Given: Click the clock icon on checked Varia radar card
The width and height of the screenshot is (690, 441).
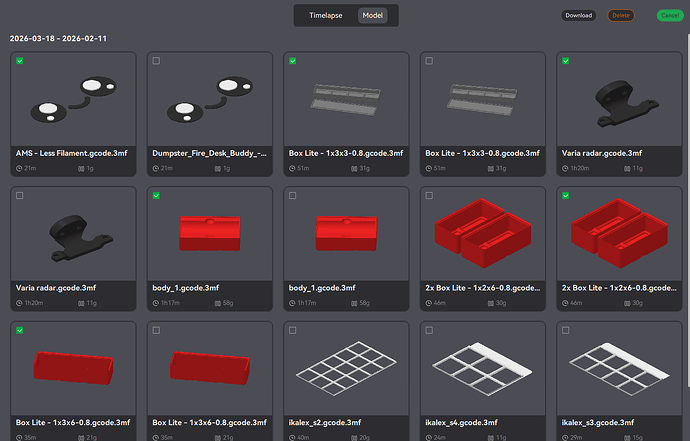Looking at the screenshot, I should [x=565, y=169].
